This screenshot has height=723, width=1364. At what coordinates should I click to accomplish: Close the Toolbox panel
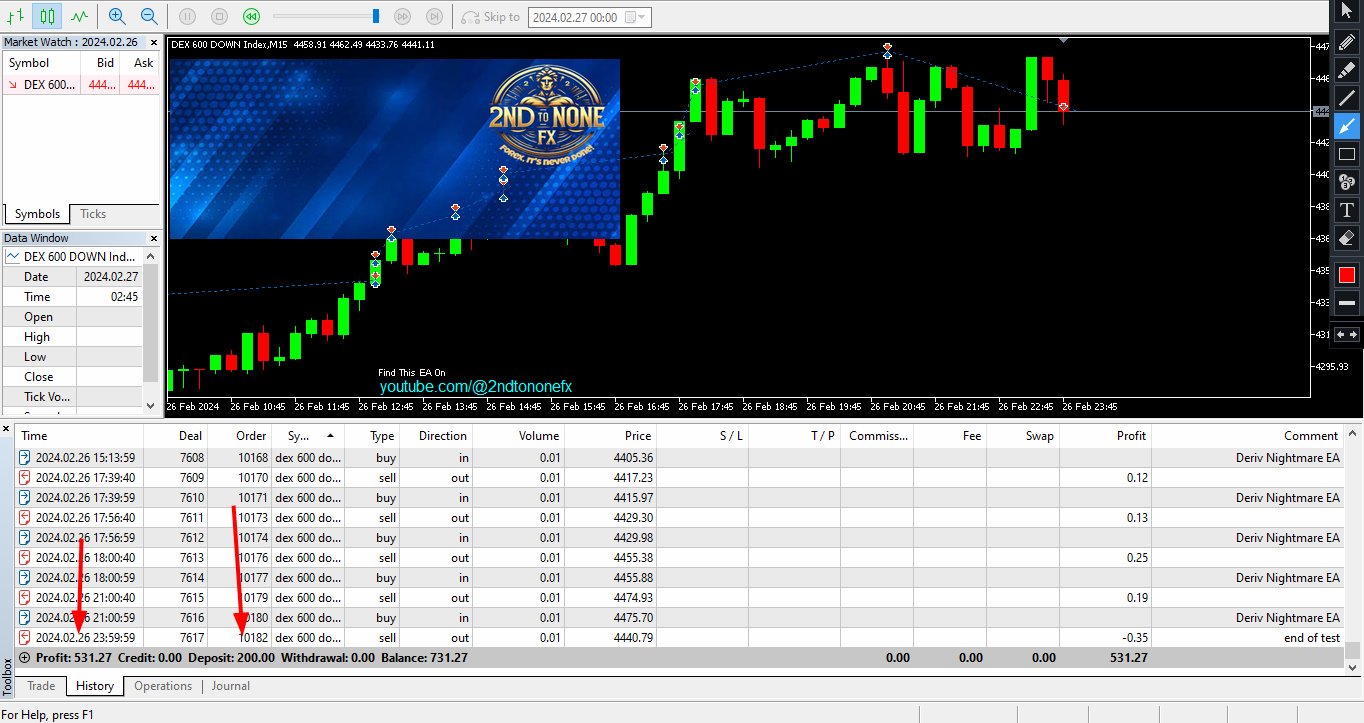(x=7, y=430)
